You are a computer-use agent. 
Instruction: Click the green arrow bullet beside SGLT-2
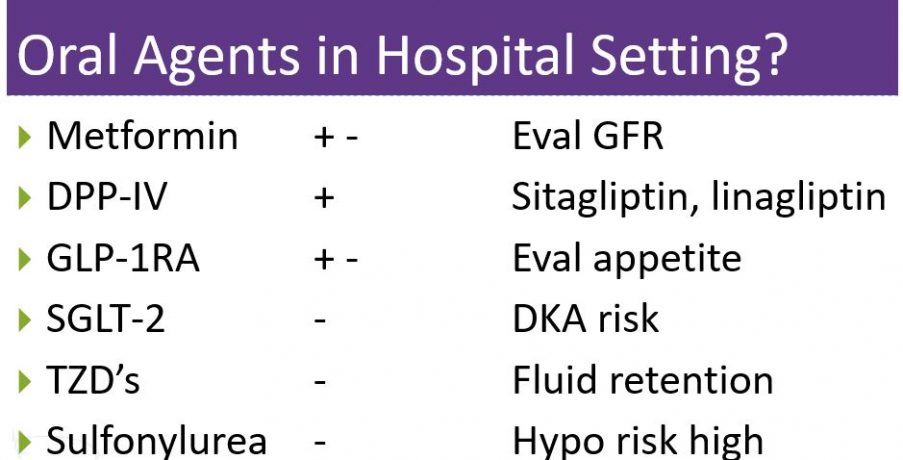[25, 320]
